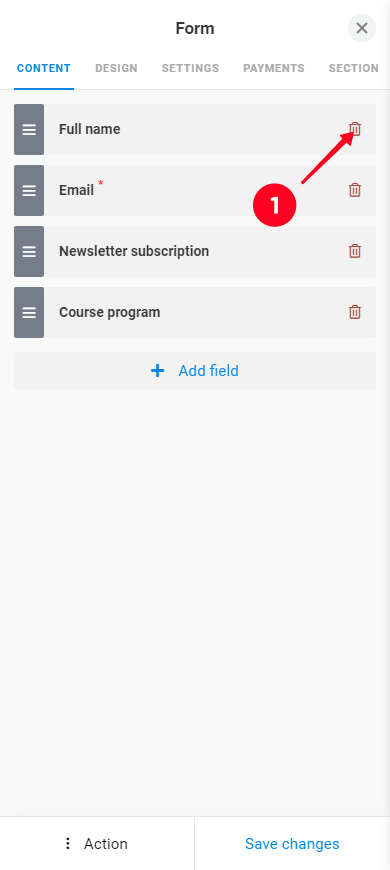Expand the Email field row
Screen dimensions: 390x870
click(195, 190)
